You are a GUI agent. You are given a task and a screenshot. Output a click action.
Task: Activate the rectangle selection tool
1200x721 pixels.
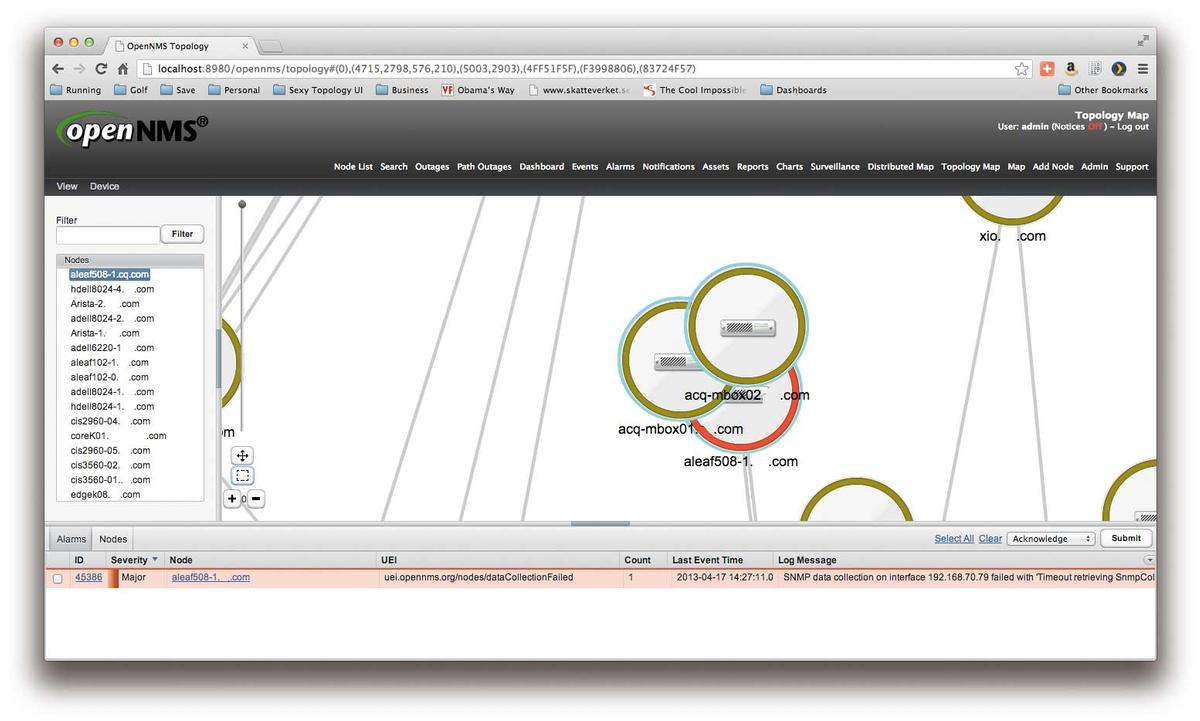[243, 476]
